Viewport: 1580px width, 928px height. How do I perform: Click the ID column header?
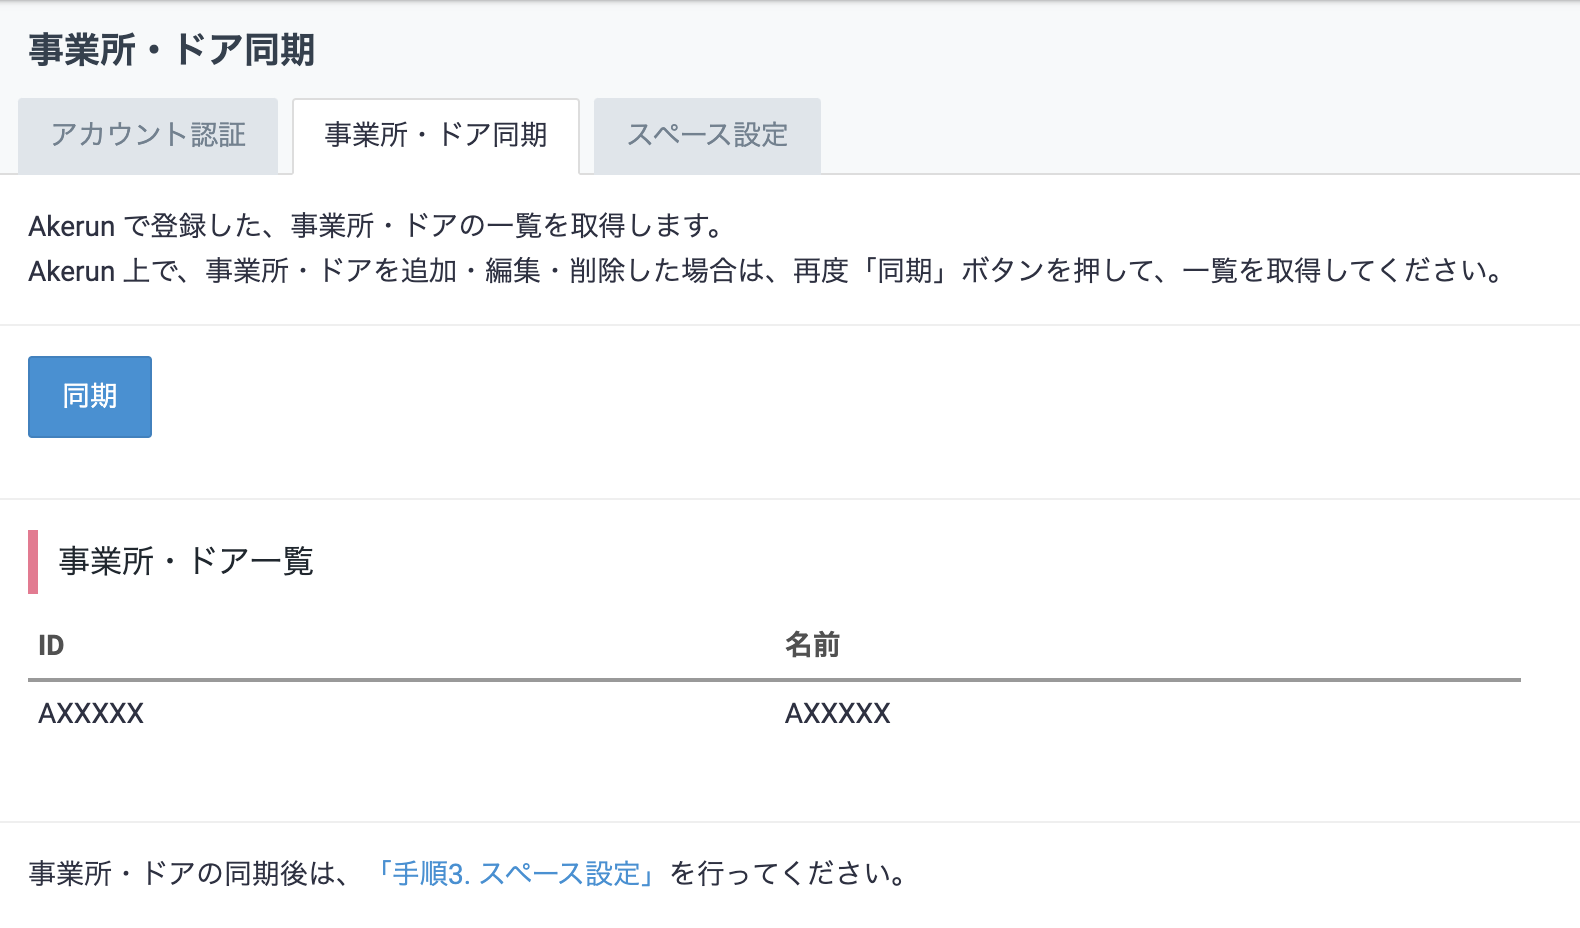click(x=51, y=646)
